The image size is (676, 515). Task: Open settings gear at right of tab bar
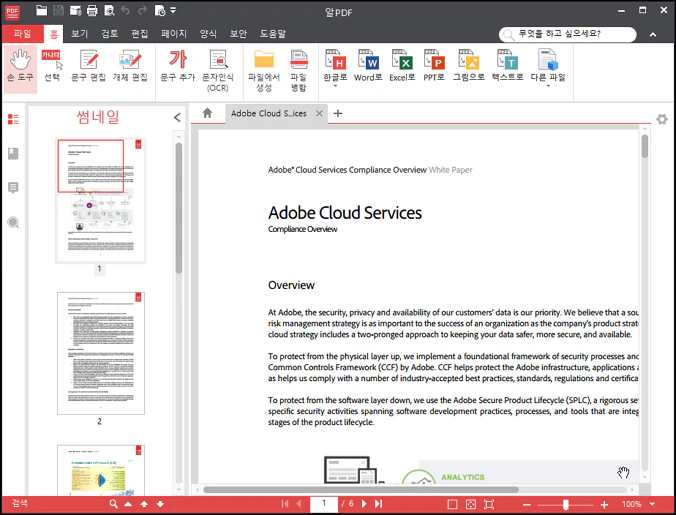click(x=662, y=119)
